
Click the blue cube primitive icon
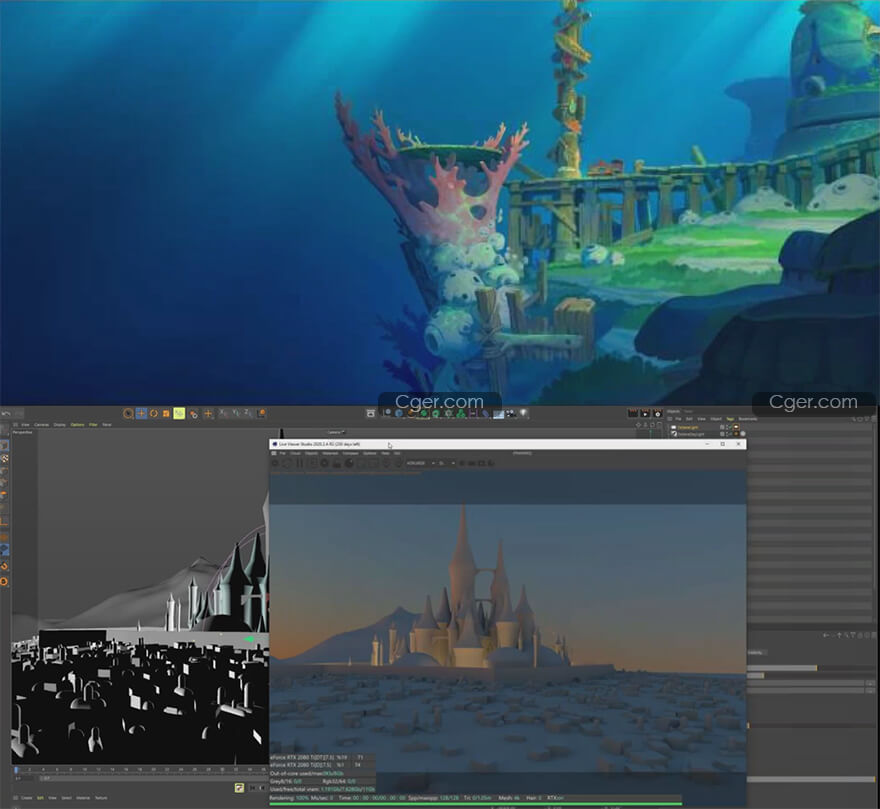point(399,414)
